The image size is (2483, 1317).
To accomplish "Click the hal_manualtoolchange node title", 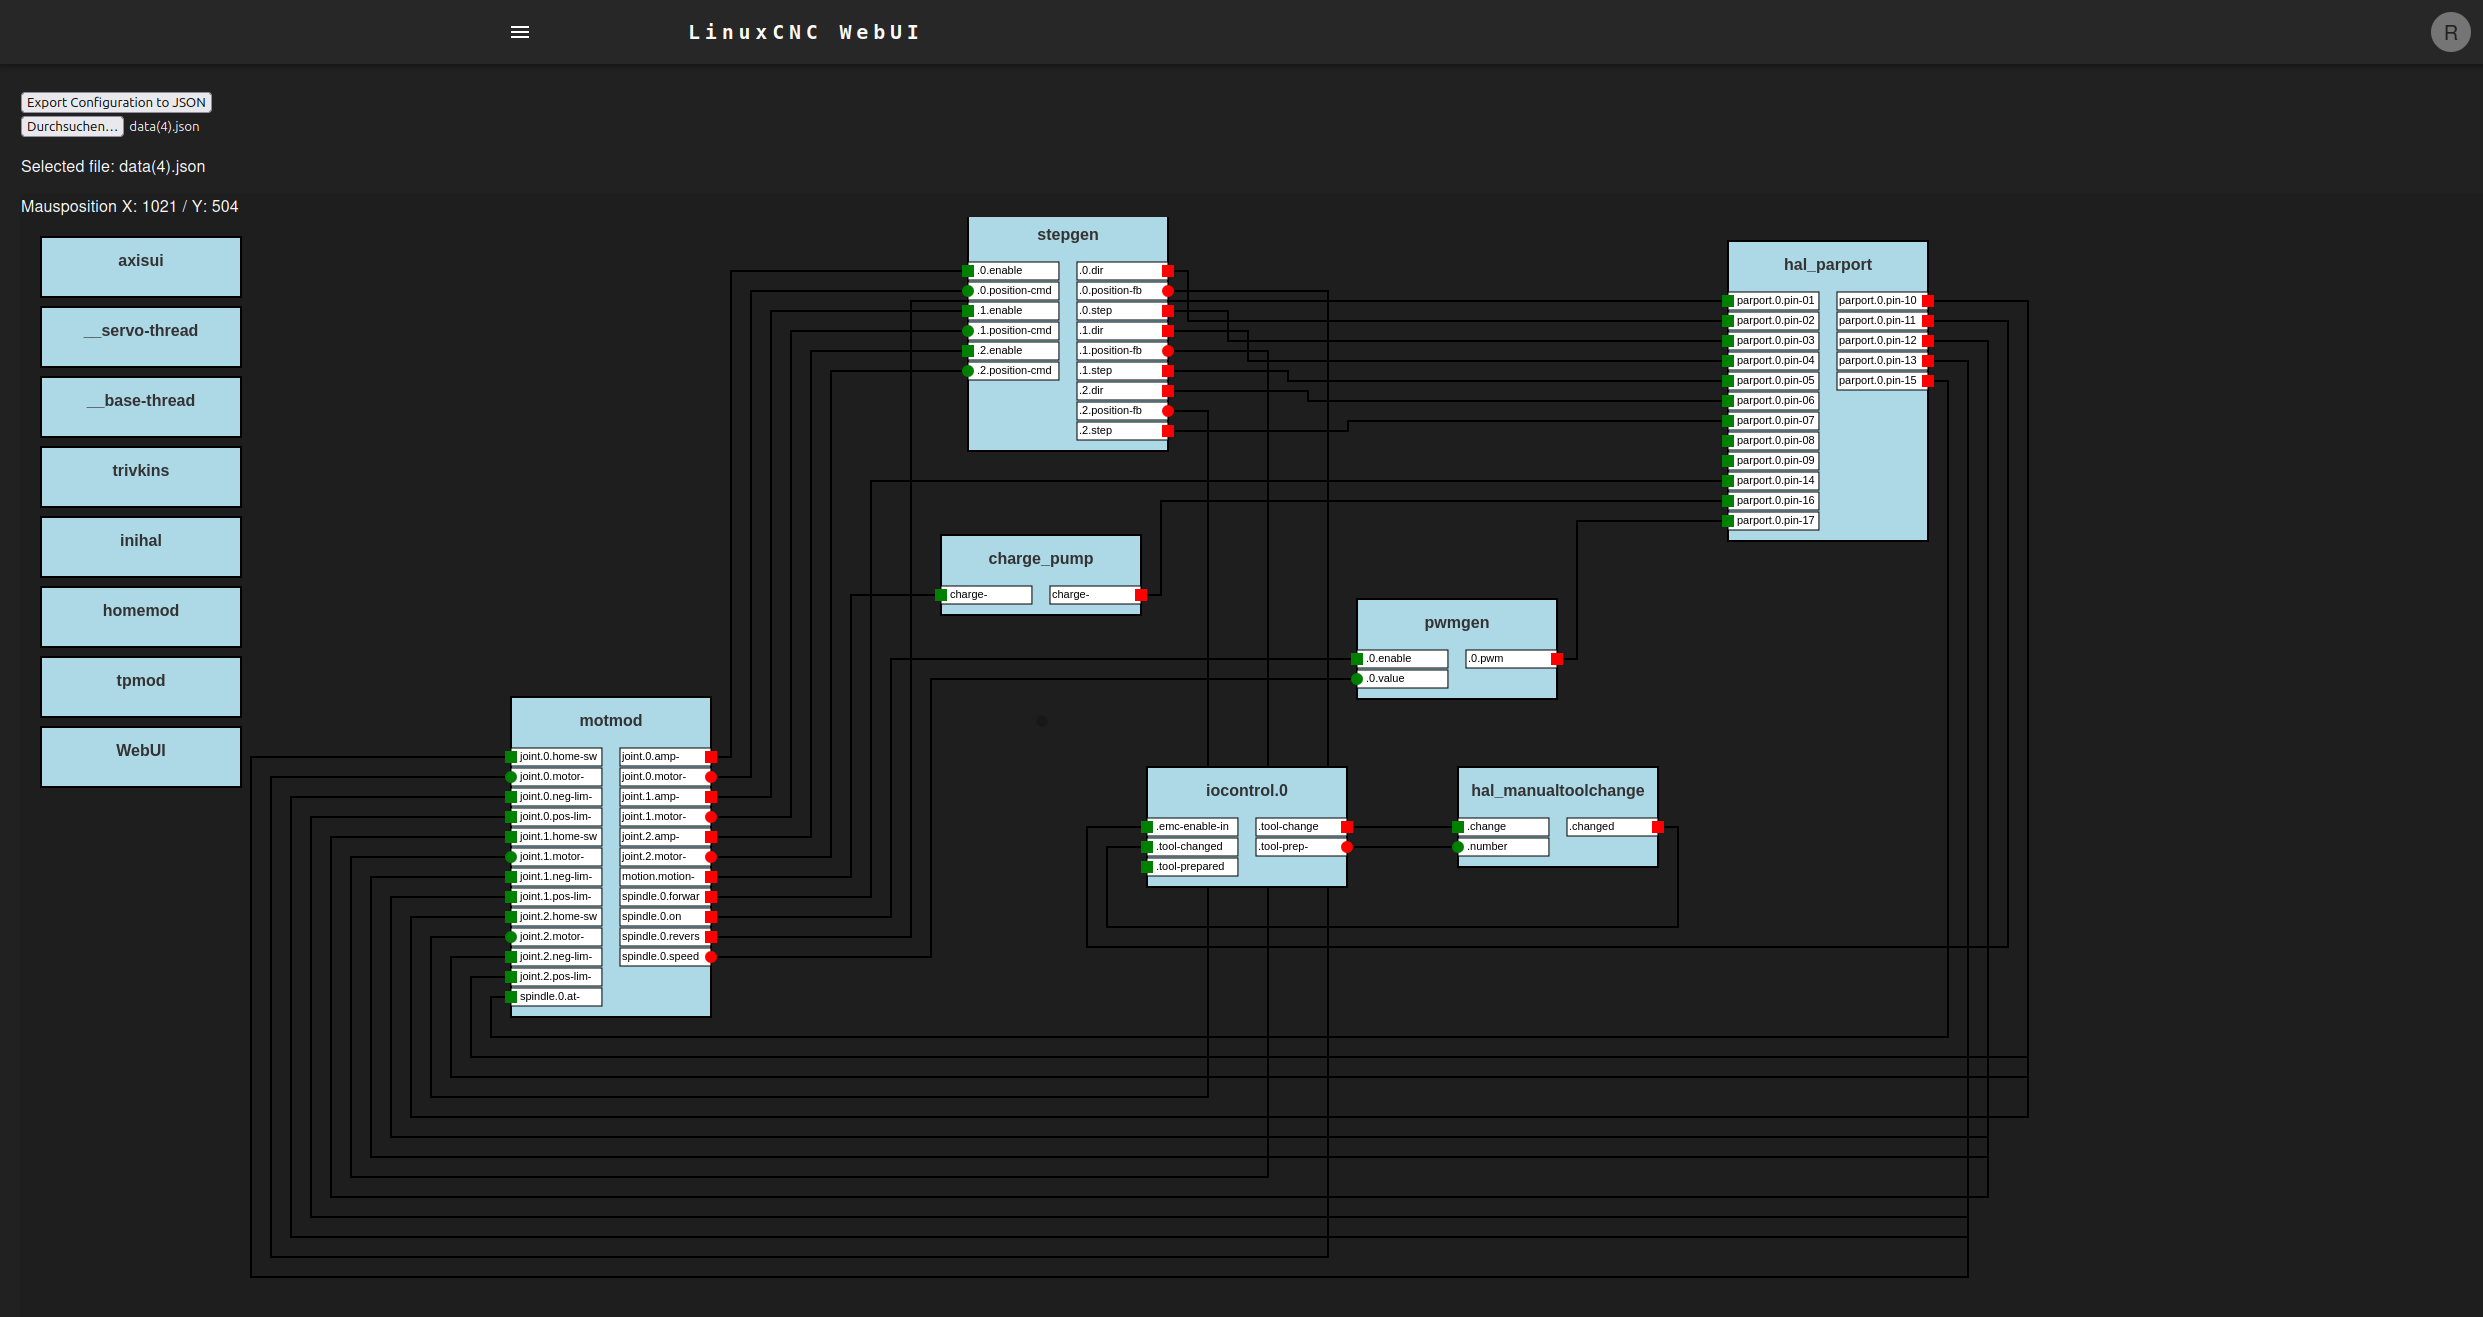I will click(x=1557, y=791).
